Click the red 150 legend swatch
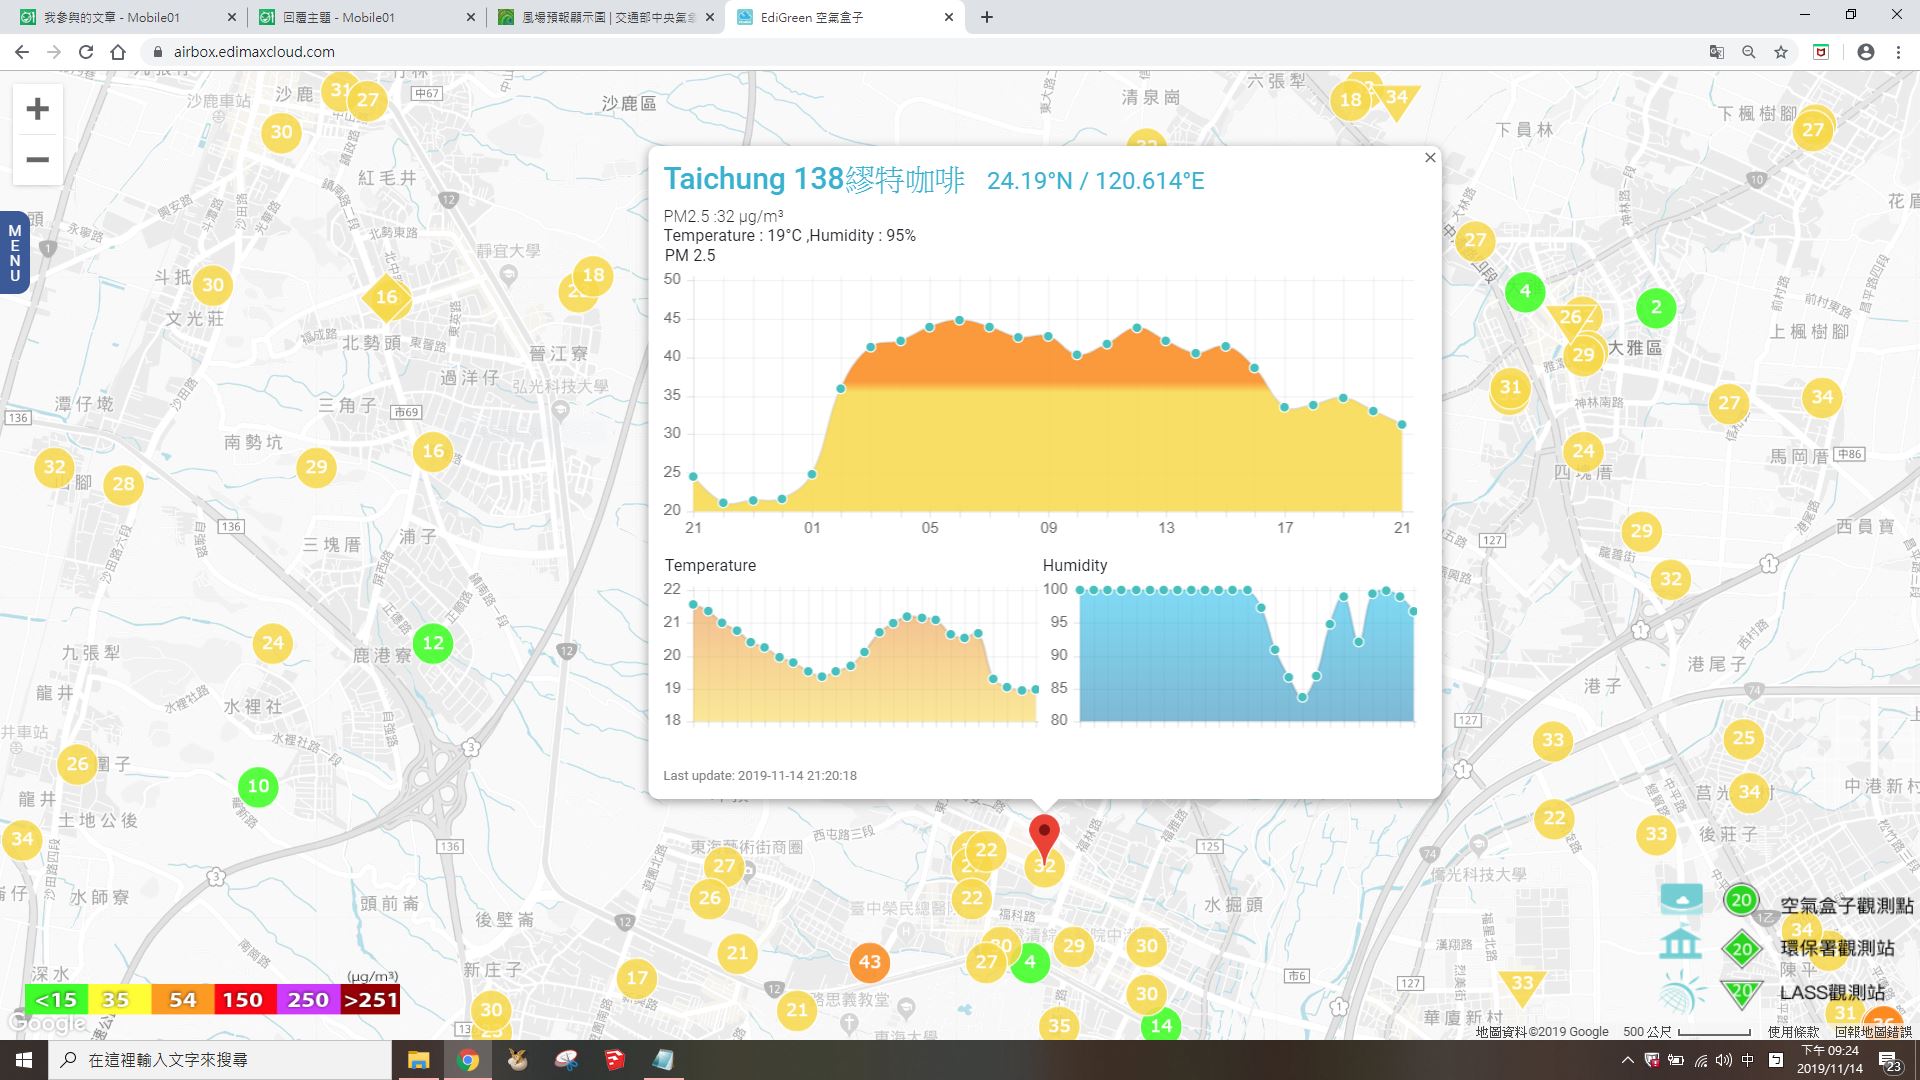The height and width of the screenshot is (1080, 1920). [x=244, y=999]
